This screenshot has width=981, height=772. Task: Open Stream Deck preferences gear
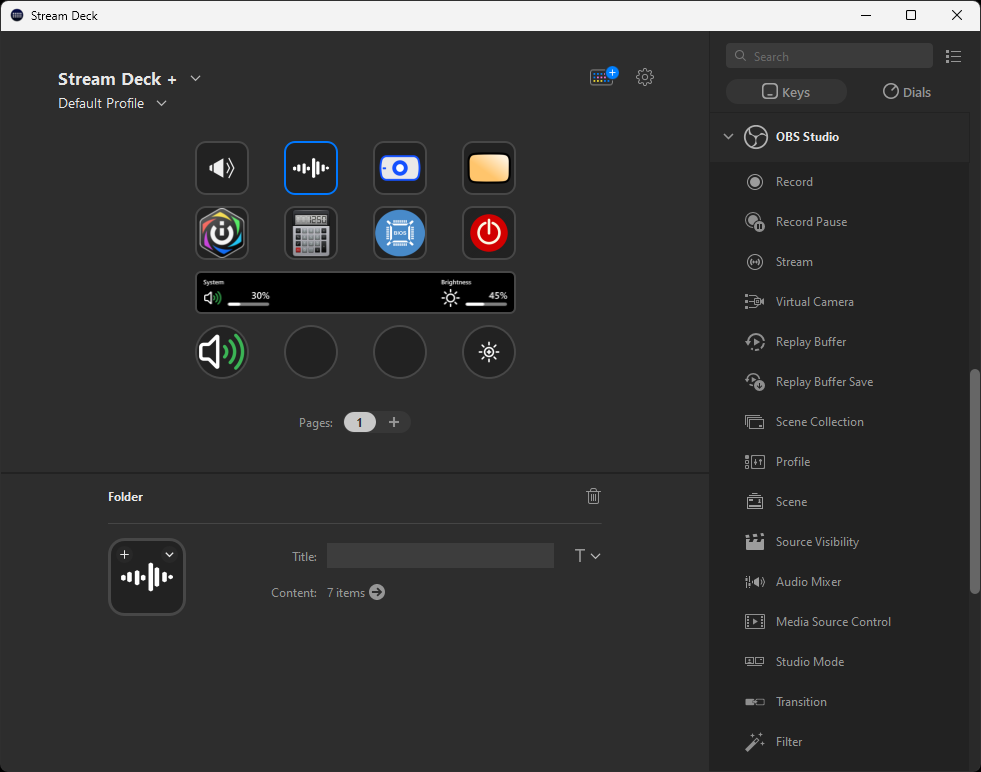pyautogui.click(x=645, y=77)
